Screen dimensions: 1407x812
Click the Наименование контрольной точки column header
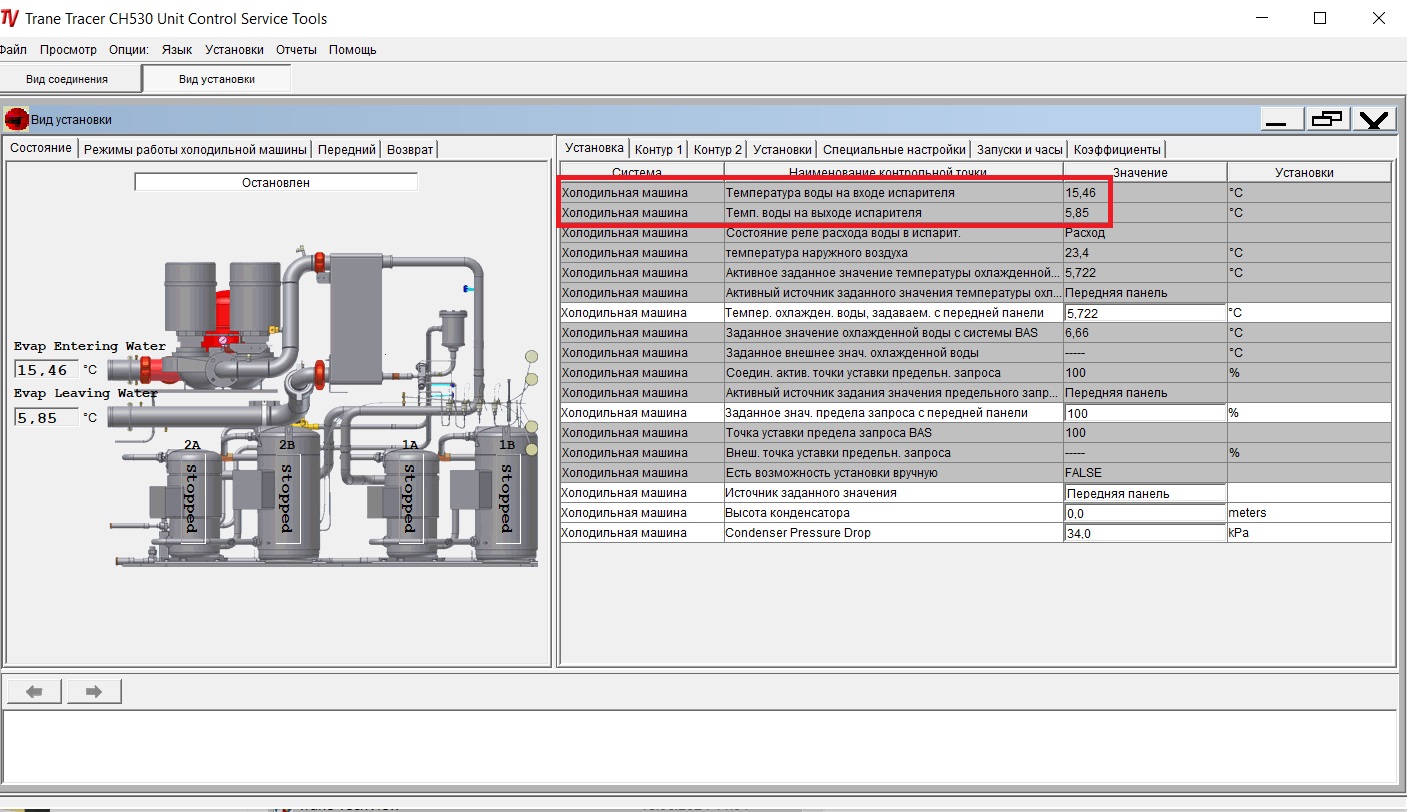click(893, 172)
